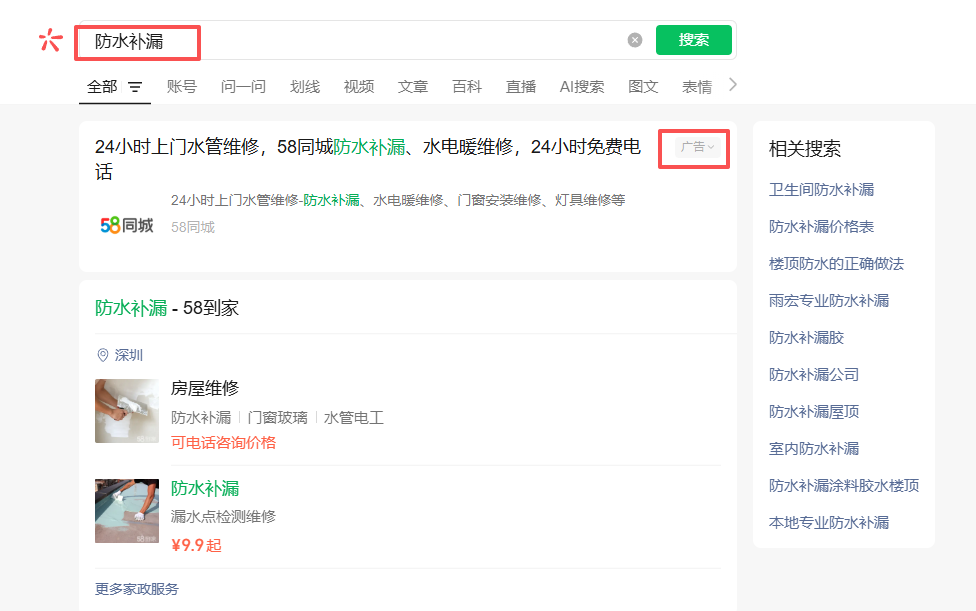
Task: Clear the search box with X icon
Action: point(635,40)
